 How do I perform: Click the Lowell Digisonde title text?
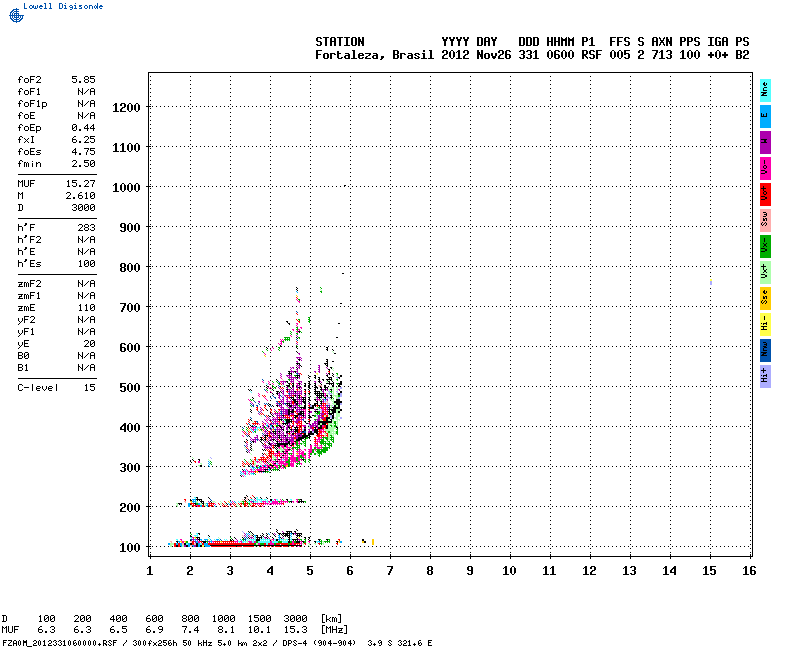coord(63,6)
